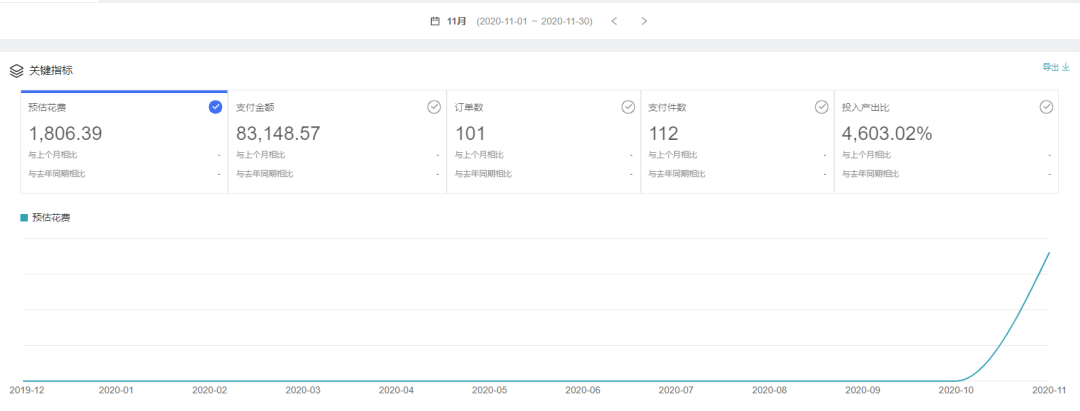Click 与上个月相比 in 订单数 card
This screenshot has width=1080, height=411.
tap(479, 156)
